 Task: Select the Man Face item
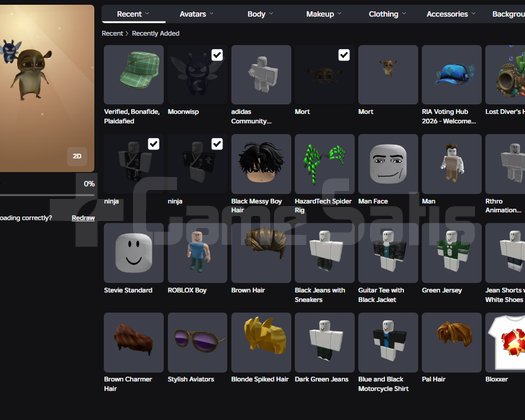pos(388,164)
